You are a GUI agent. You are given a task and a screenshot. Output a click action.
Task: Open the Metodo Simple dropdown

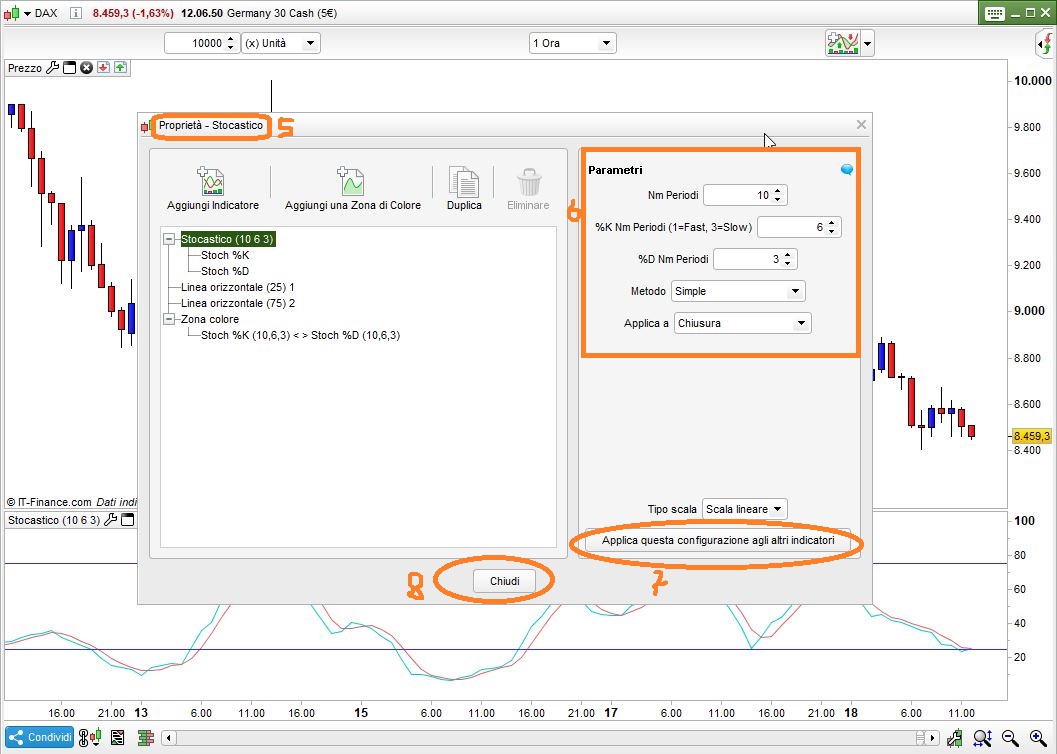(x=738, y=291)
